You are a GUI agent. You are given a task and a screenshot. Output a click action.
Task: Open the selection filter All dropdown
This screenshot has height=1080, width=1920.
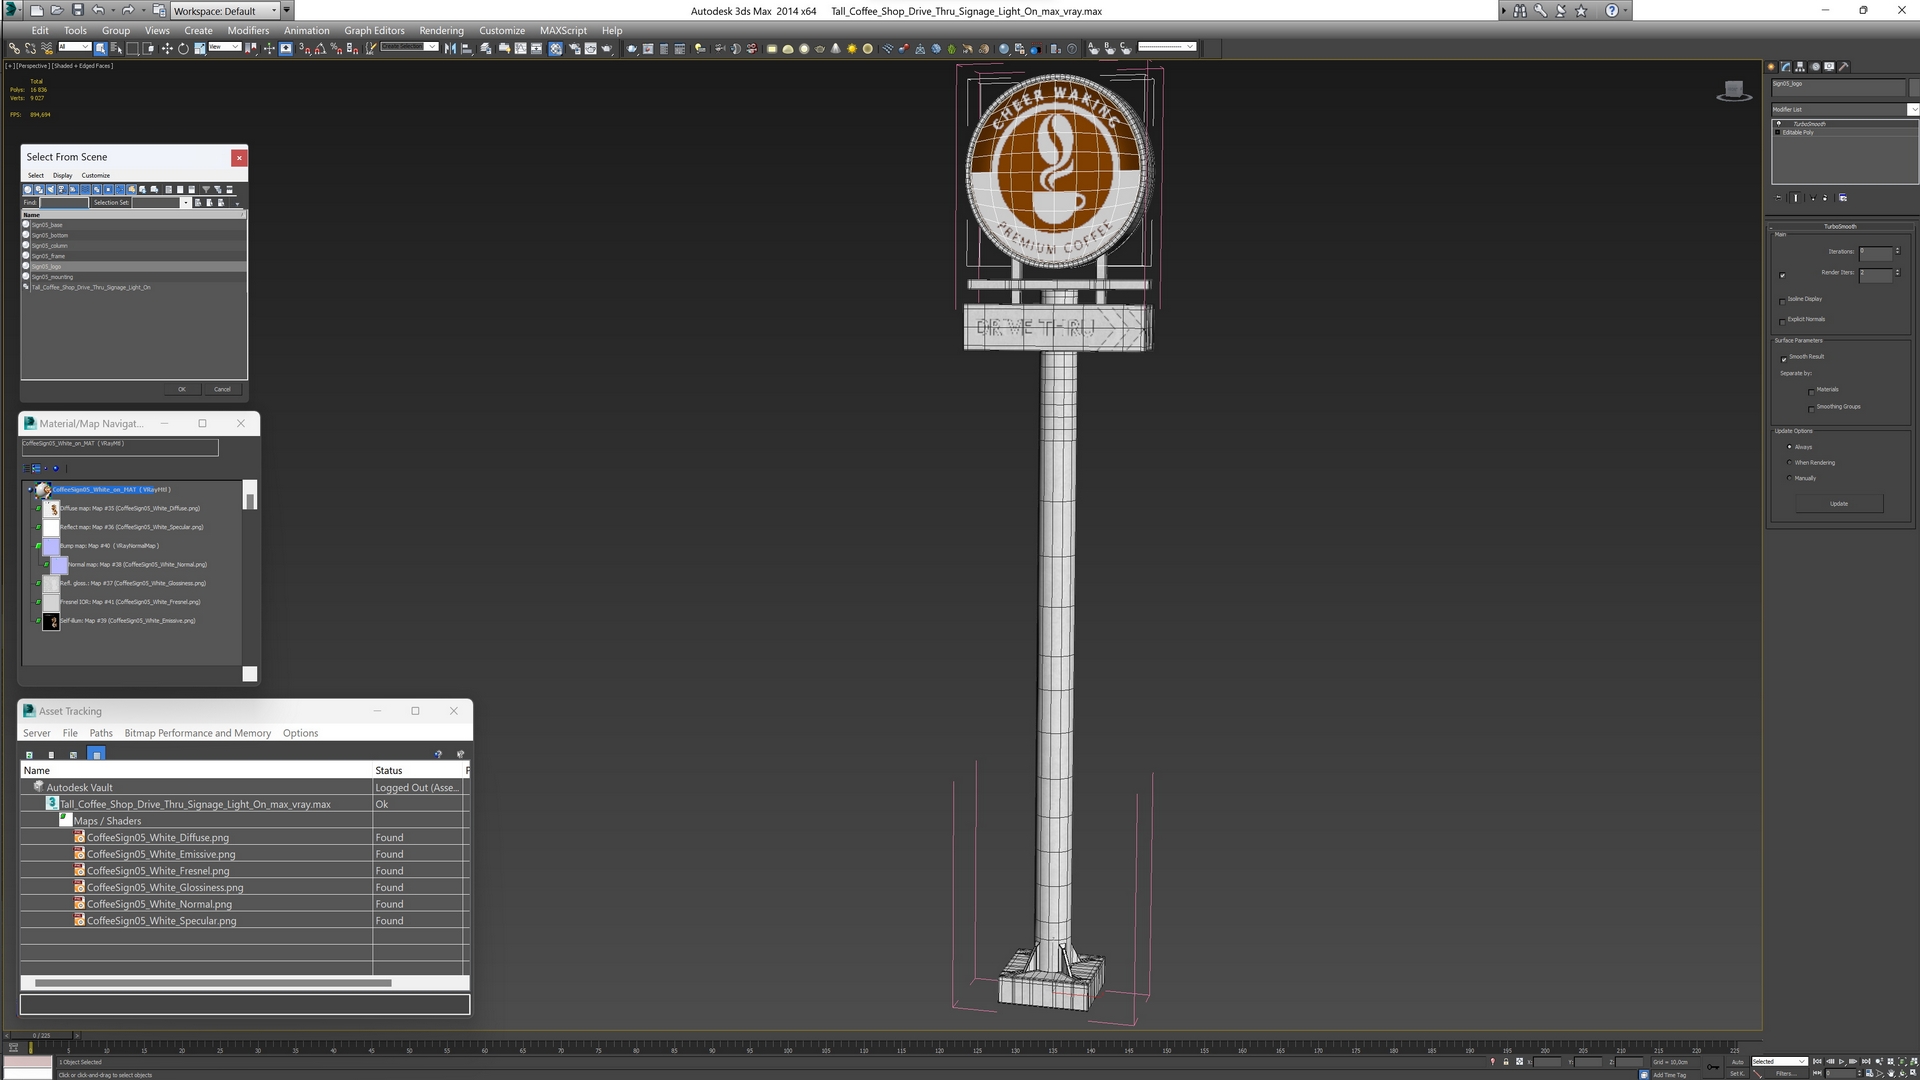click(x=74, y=47)
